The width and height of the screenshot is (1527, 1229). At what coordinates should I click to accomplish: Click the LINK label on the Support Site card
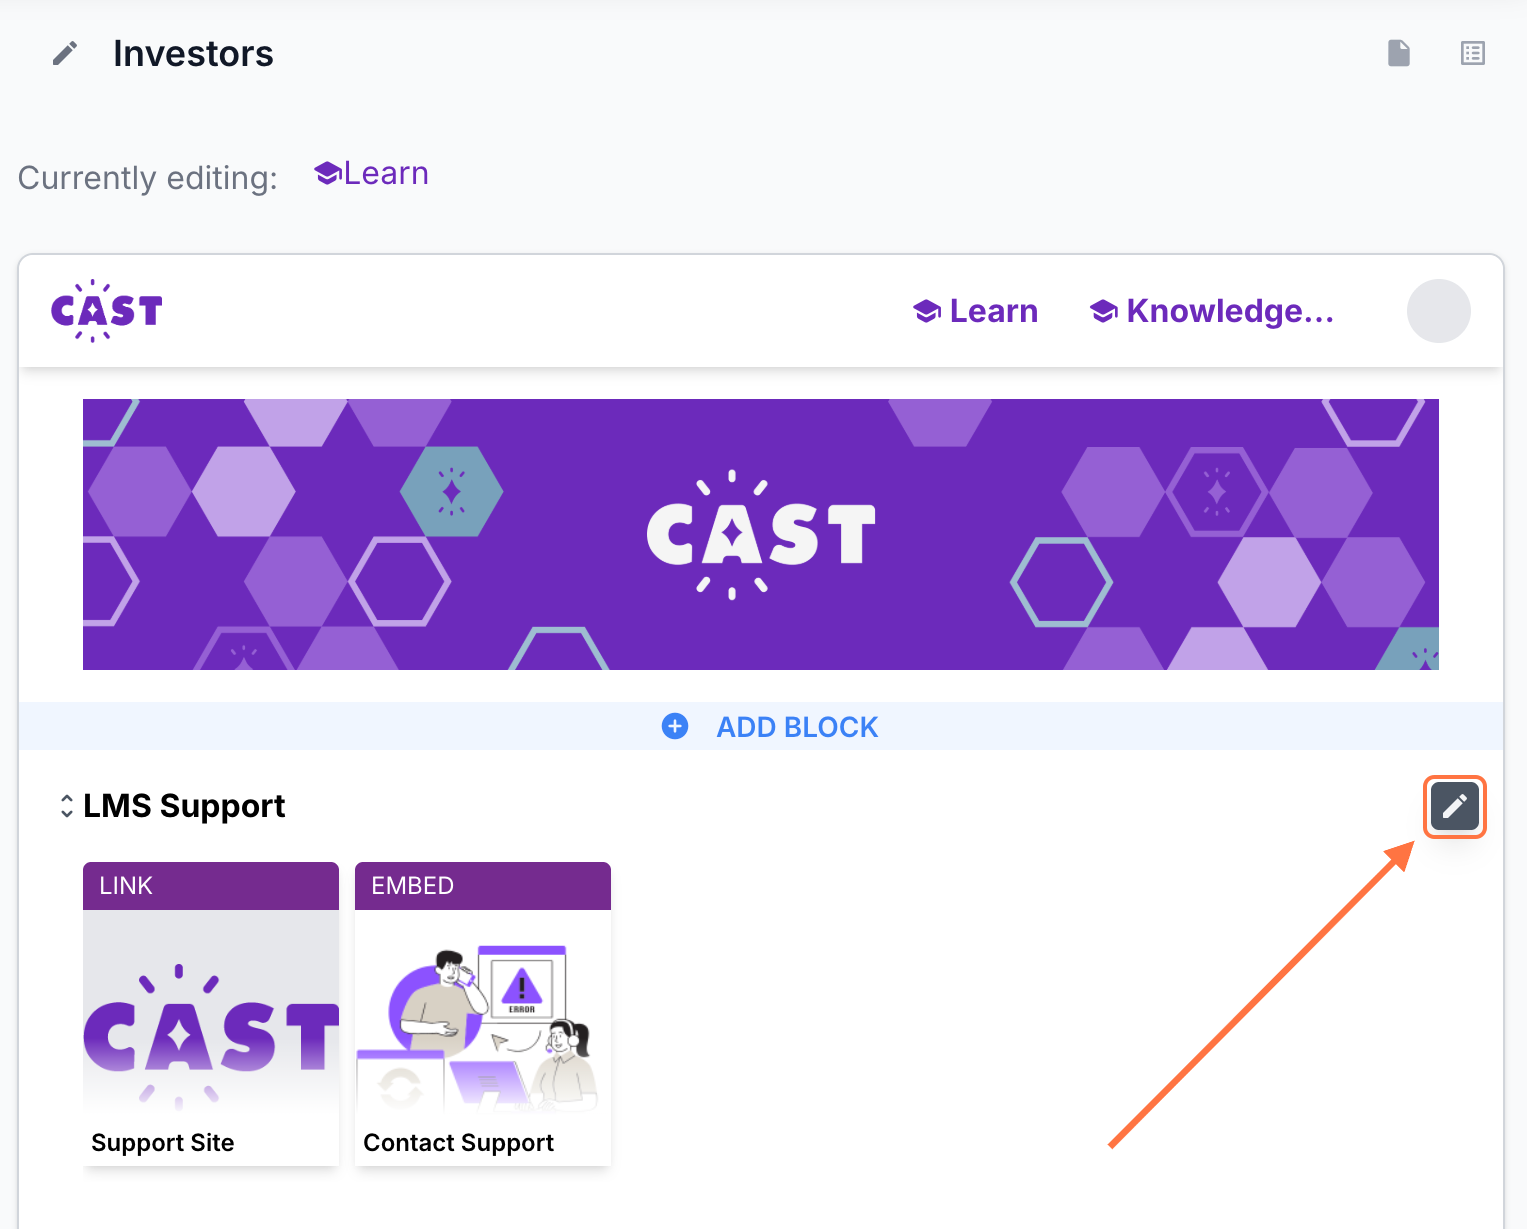coord(126,886)
